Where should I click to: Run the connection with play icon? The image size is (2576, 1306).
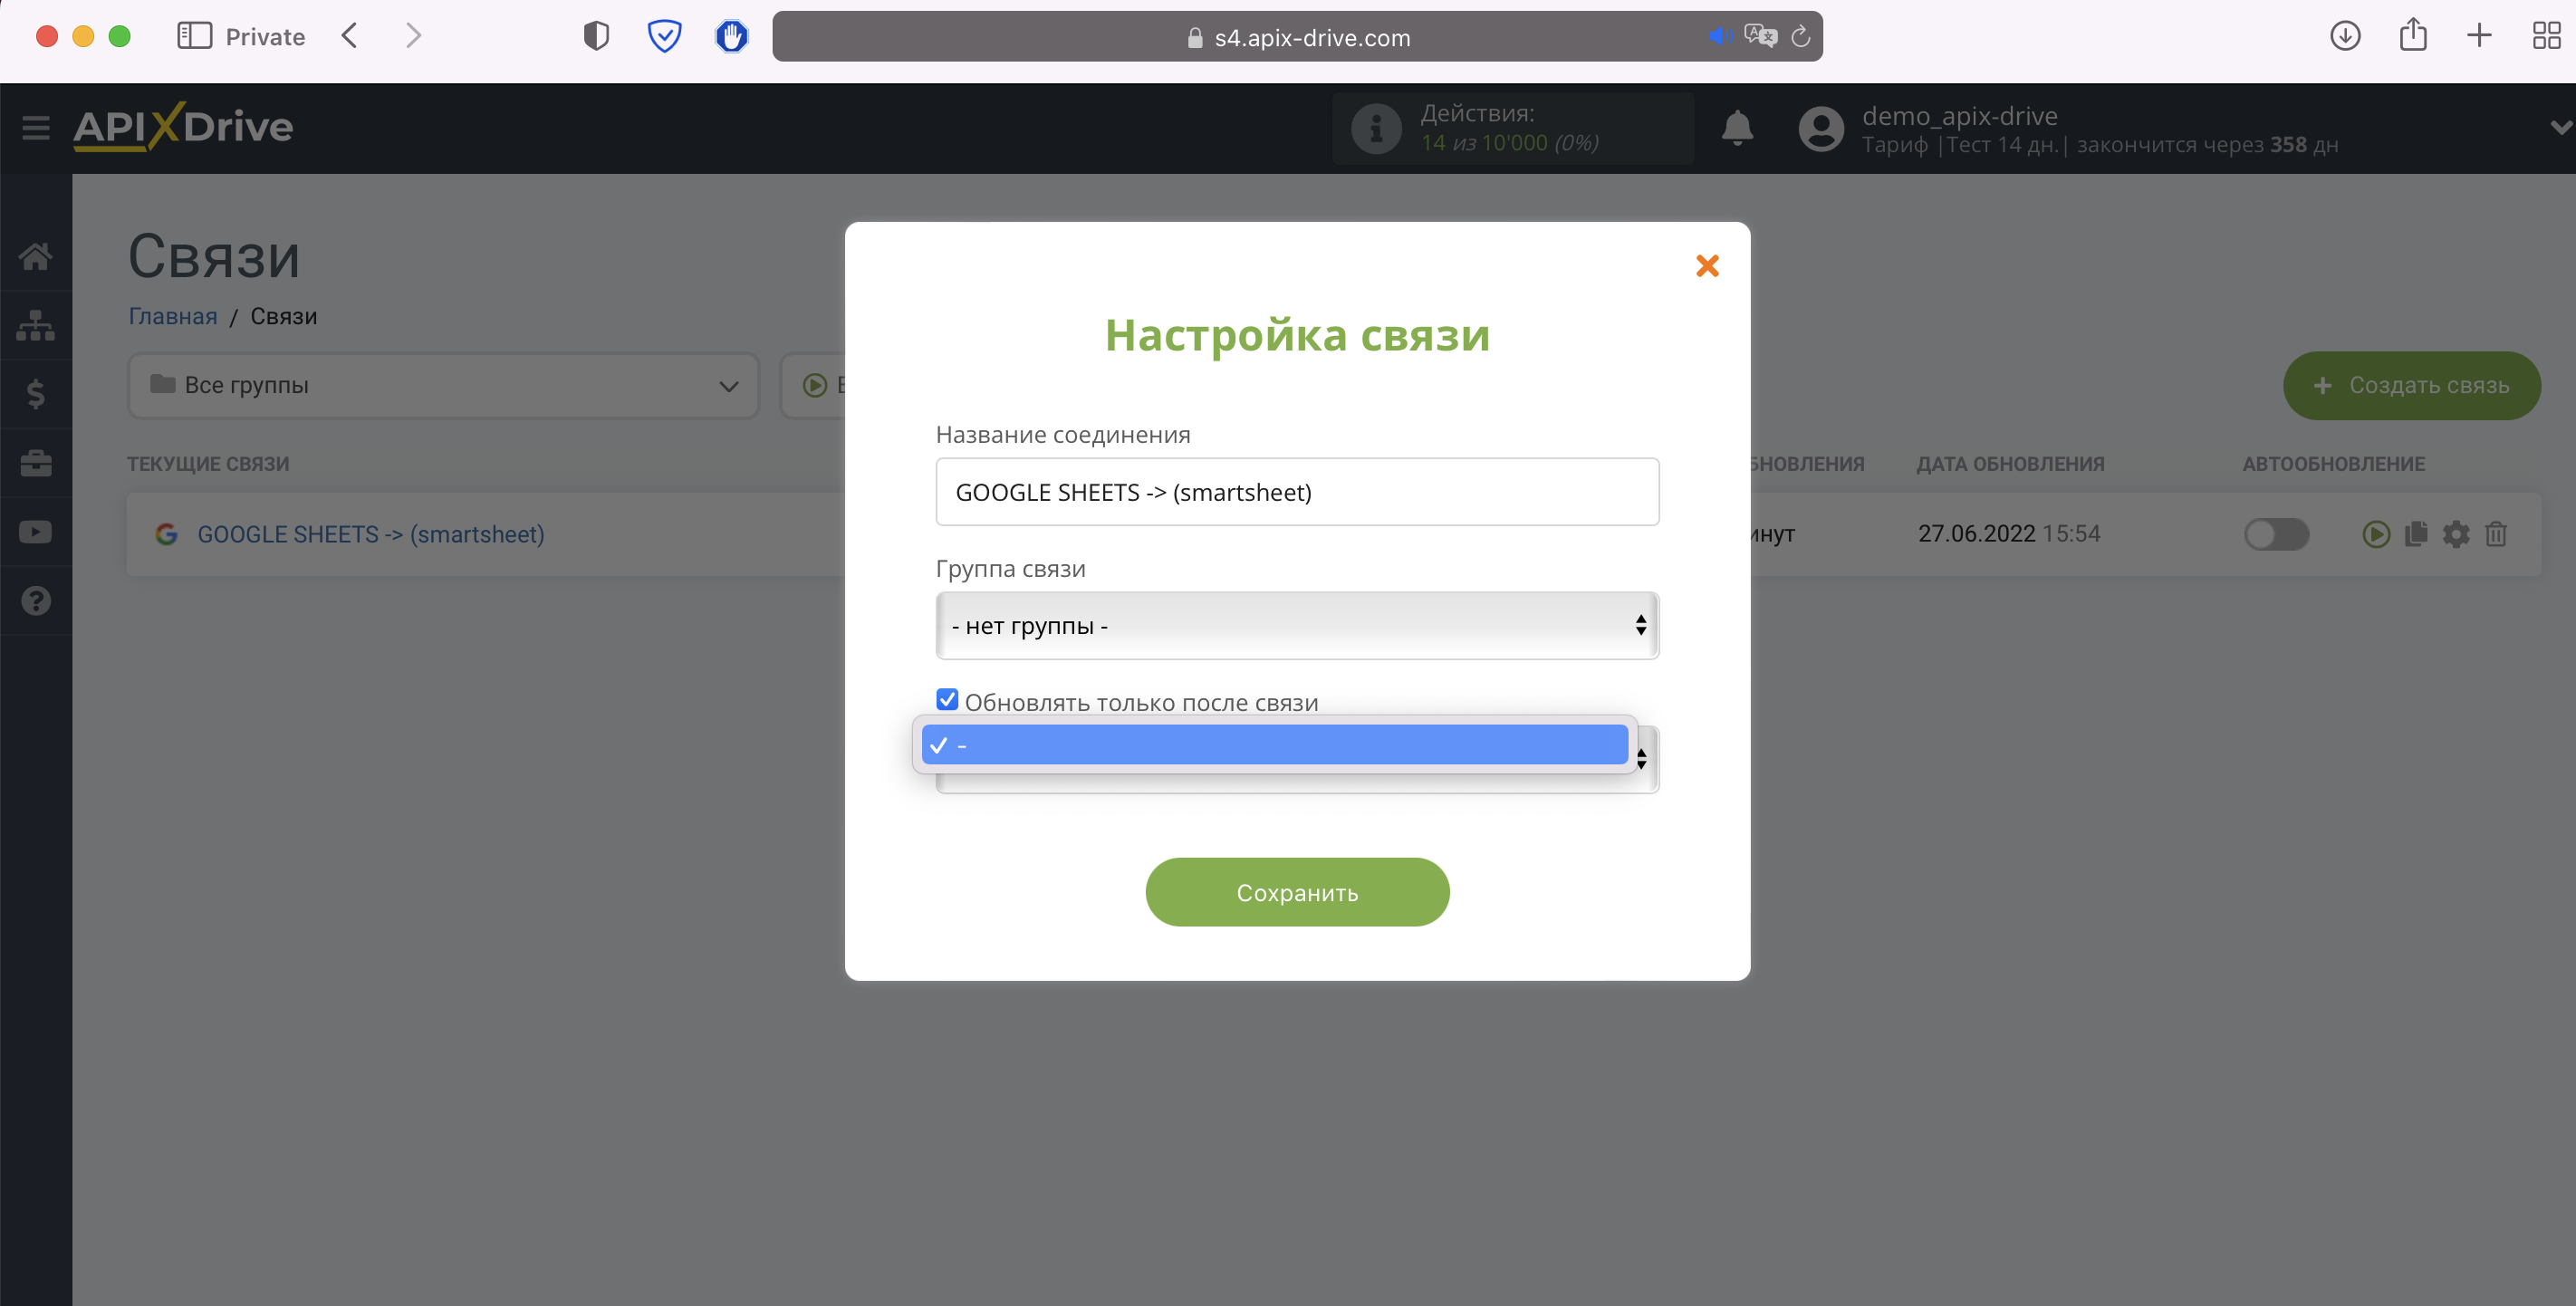[x=2376, y=534]
